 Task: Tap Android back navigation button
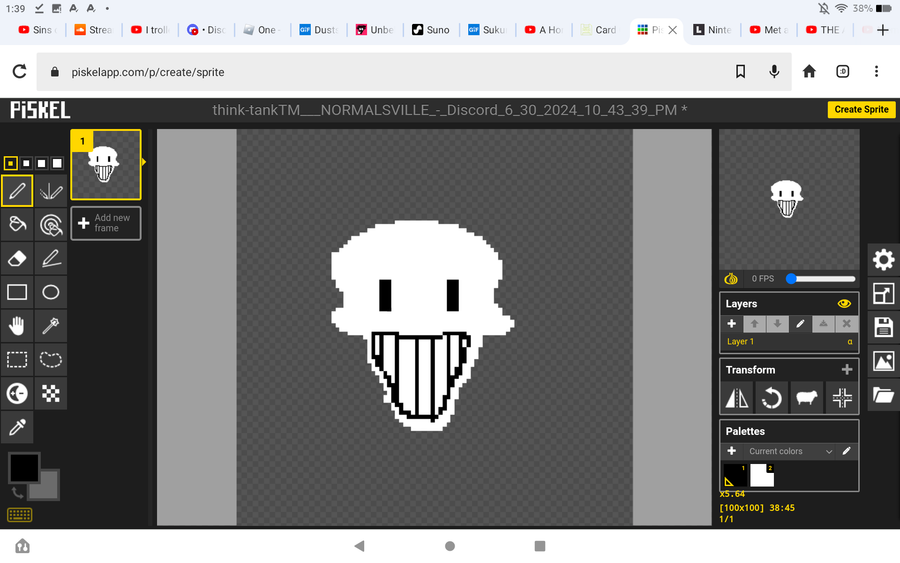click(359, 546)
